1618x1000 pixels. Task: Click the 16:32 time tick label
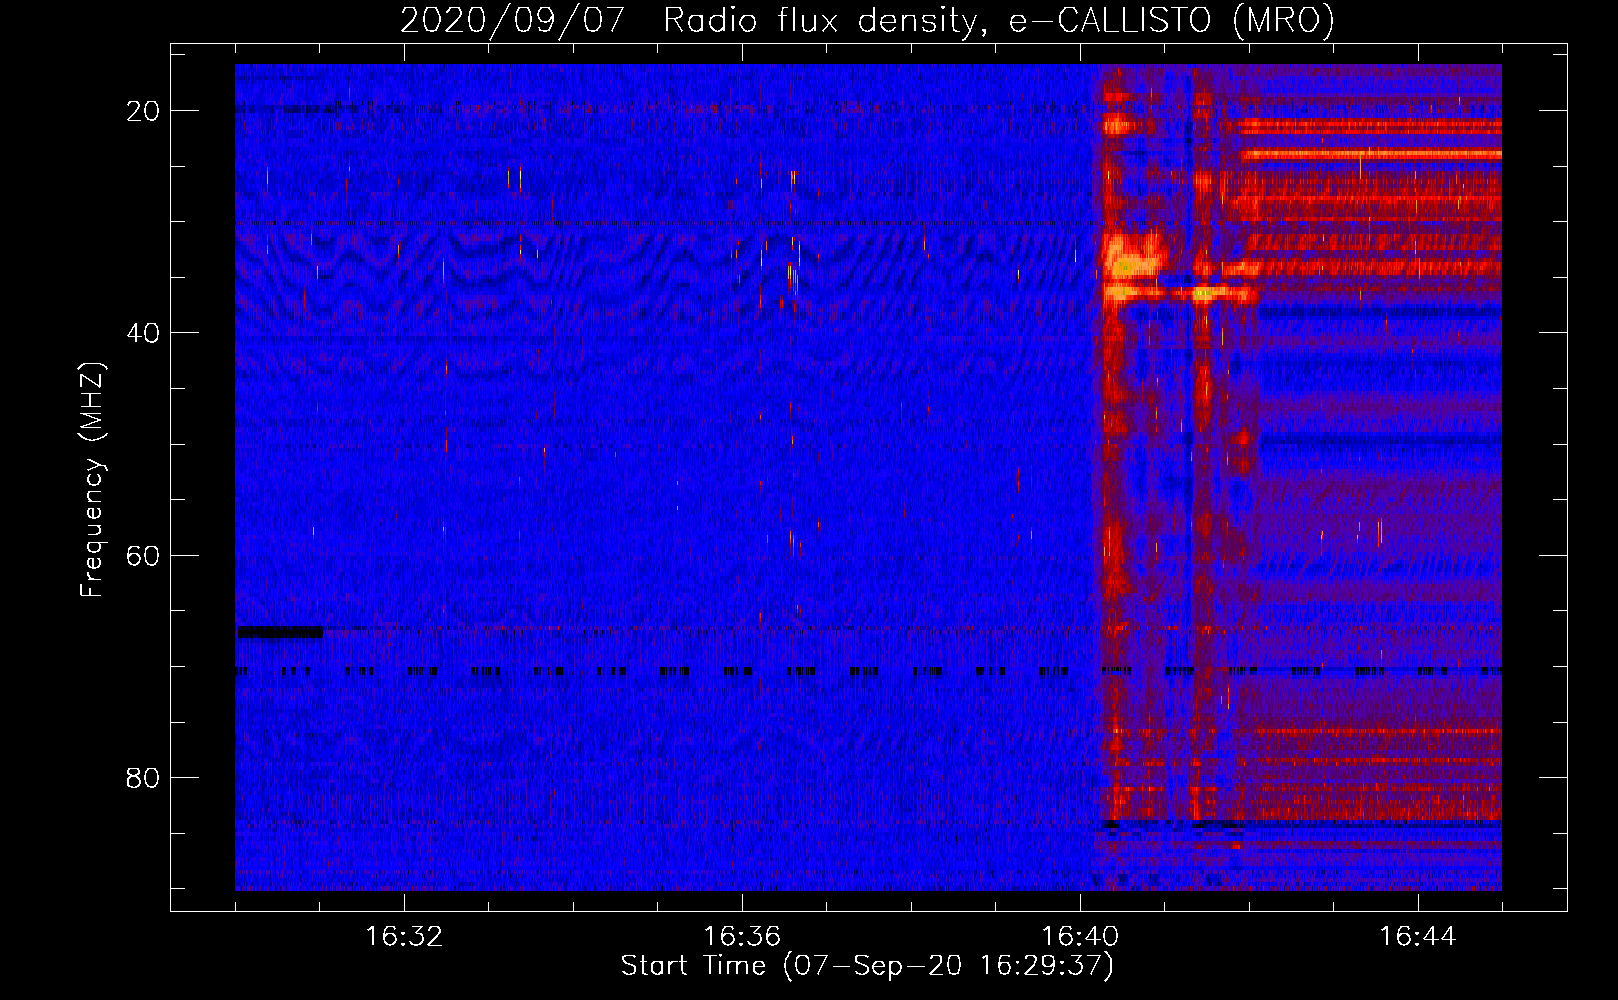click(x=404, y=937)
